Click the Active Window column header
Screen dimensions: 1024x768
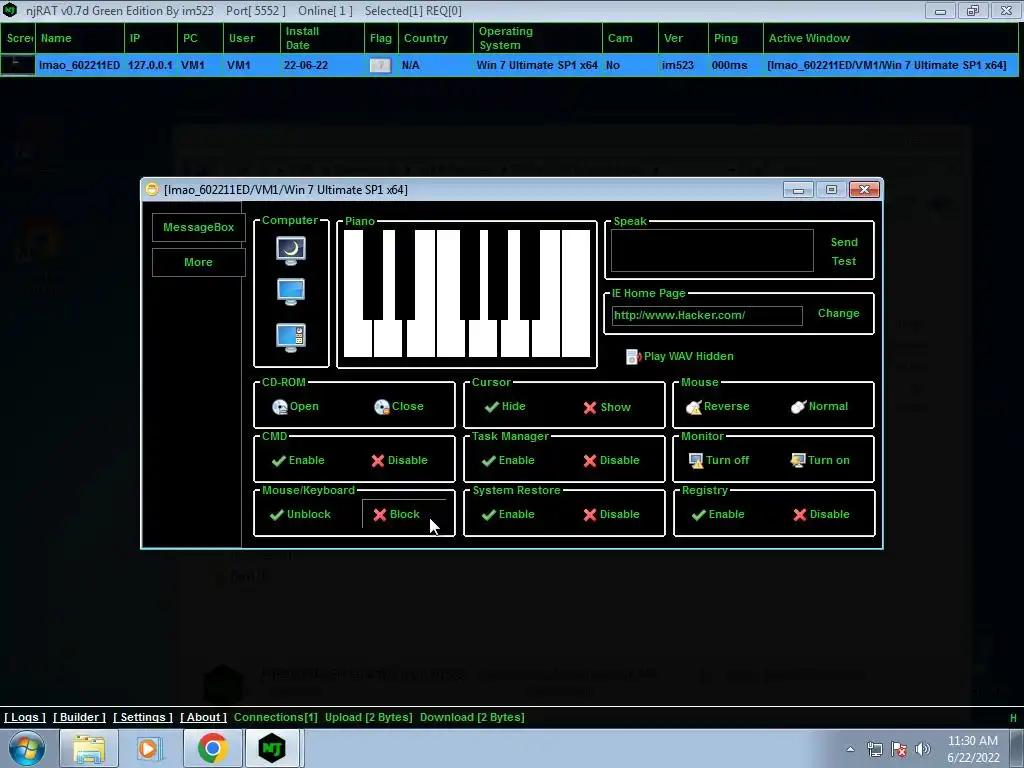click(890, 38)
